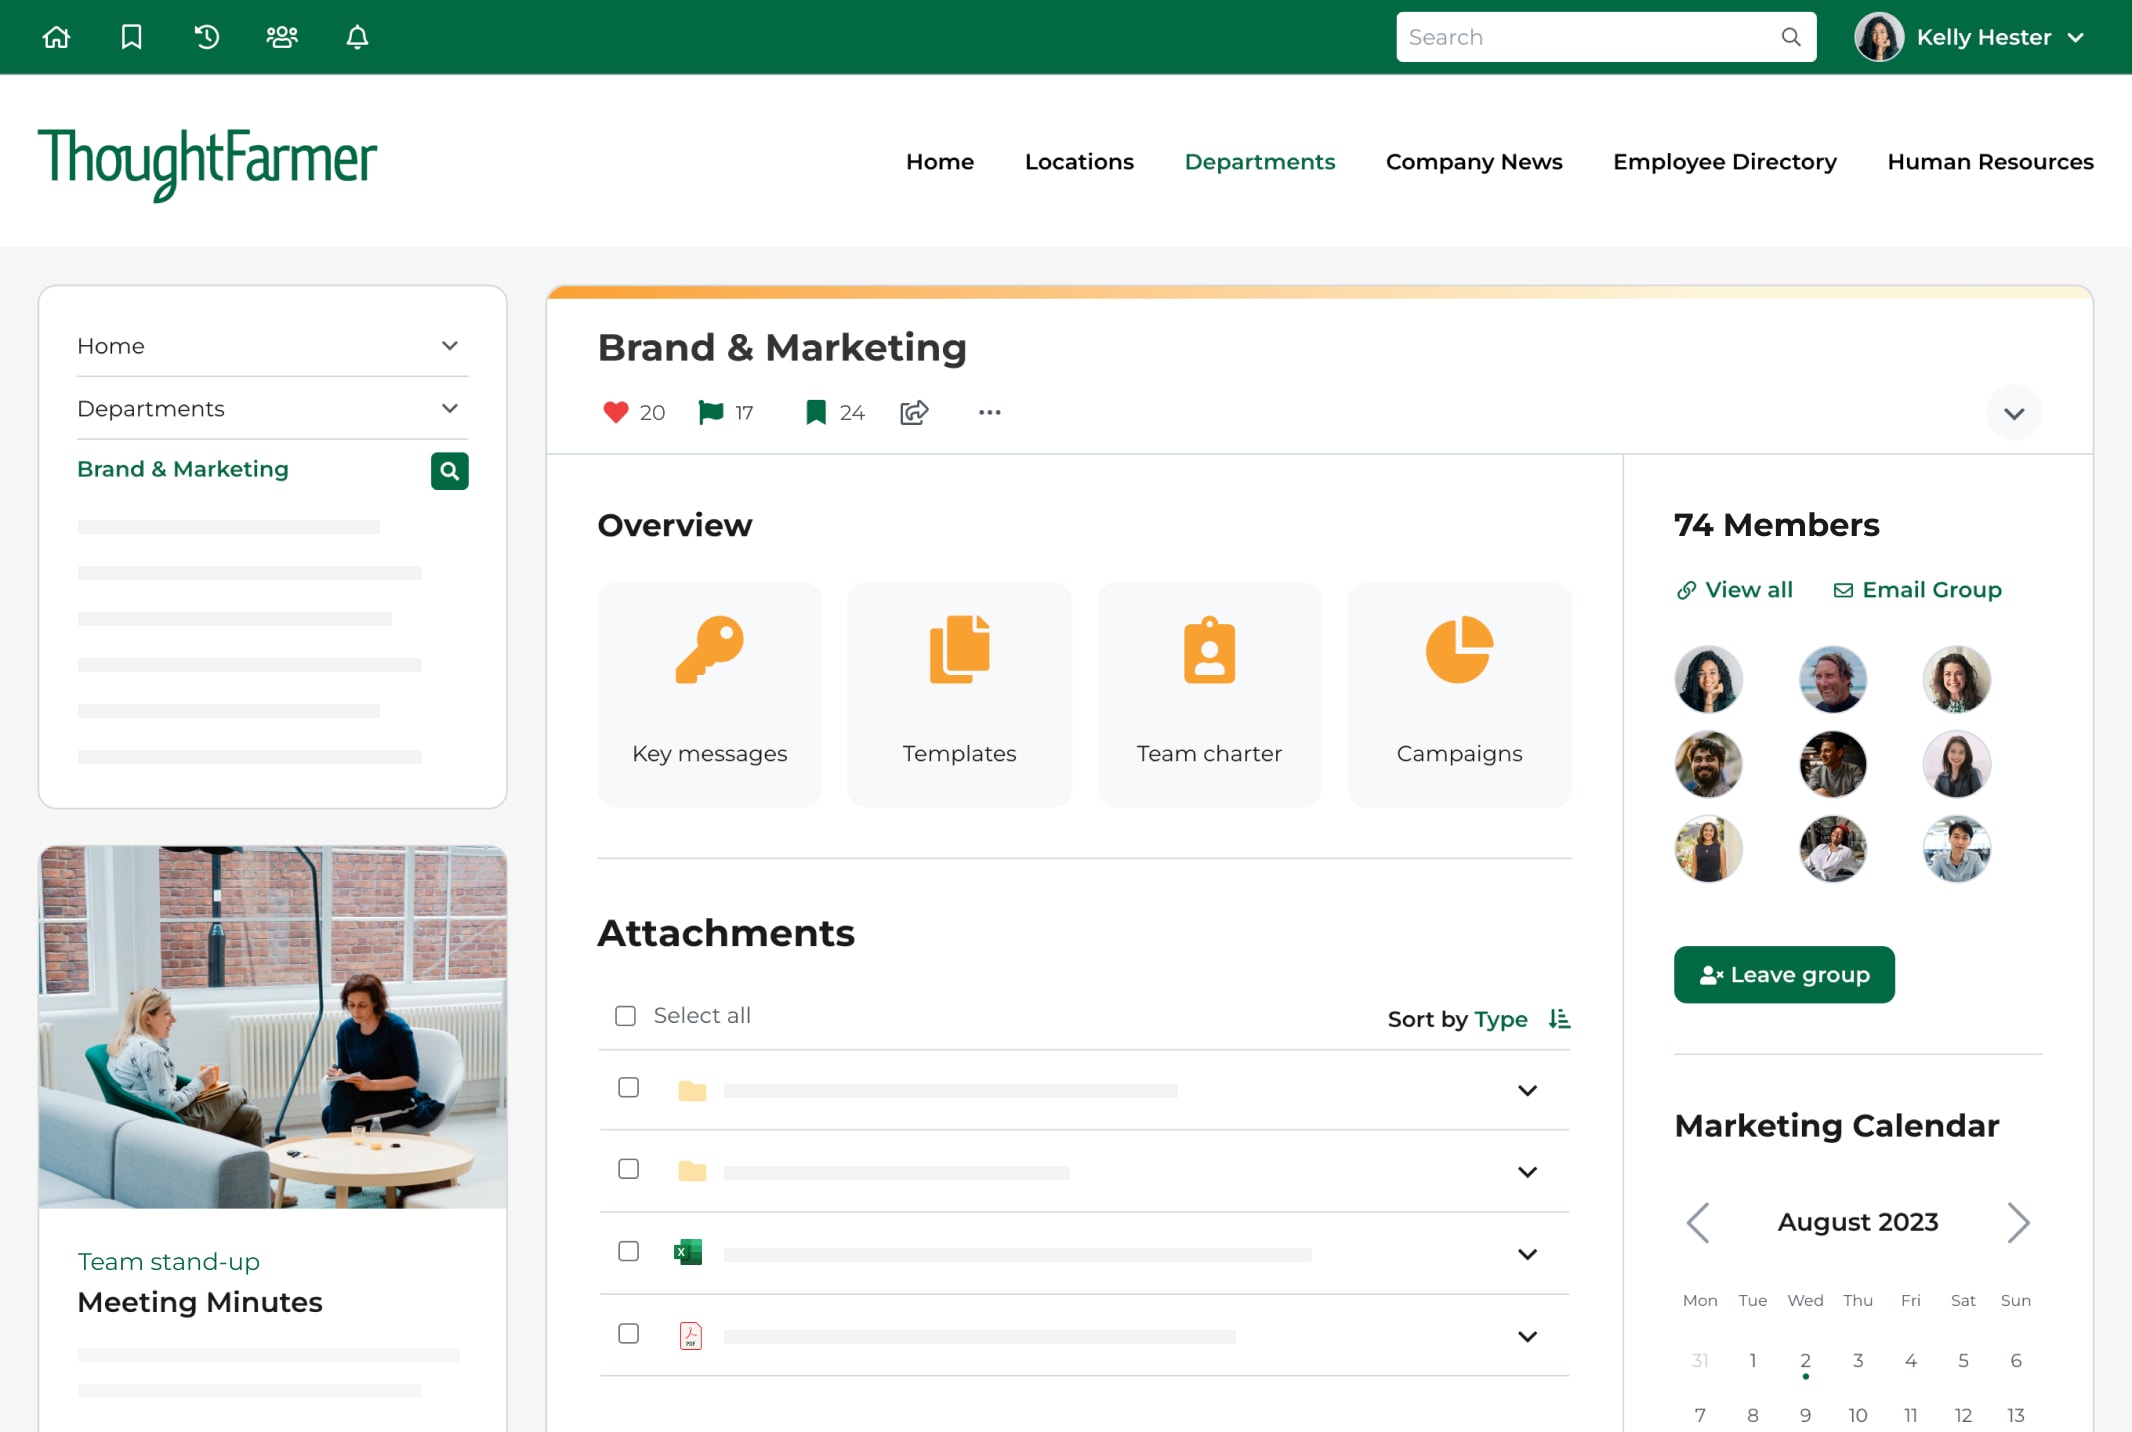The width and height of the screenshot is (2132, 1432).
Task: Click the share icon under page title
Action: (914, 412)
